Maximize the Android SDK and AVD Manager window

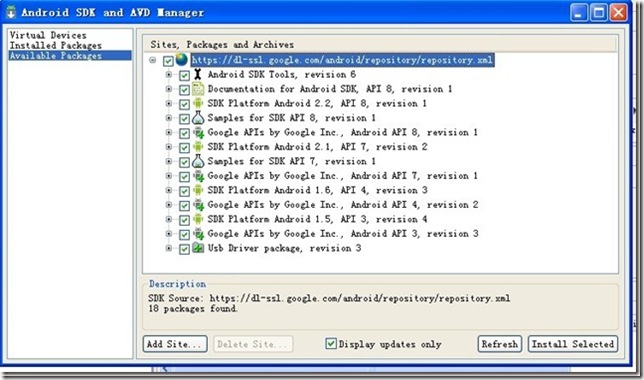(x=598, y=13)
